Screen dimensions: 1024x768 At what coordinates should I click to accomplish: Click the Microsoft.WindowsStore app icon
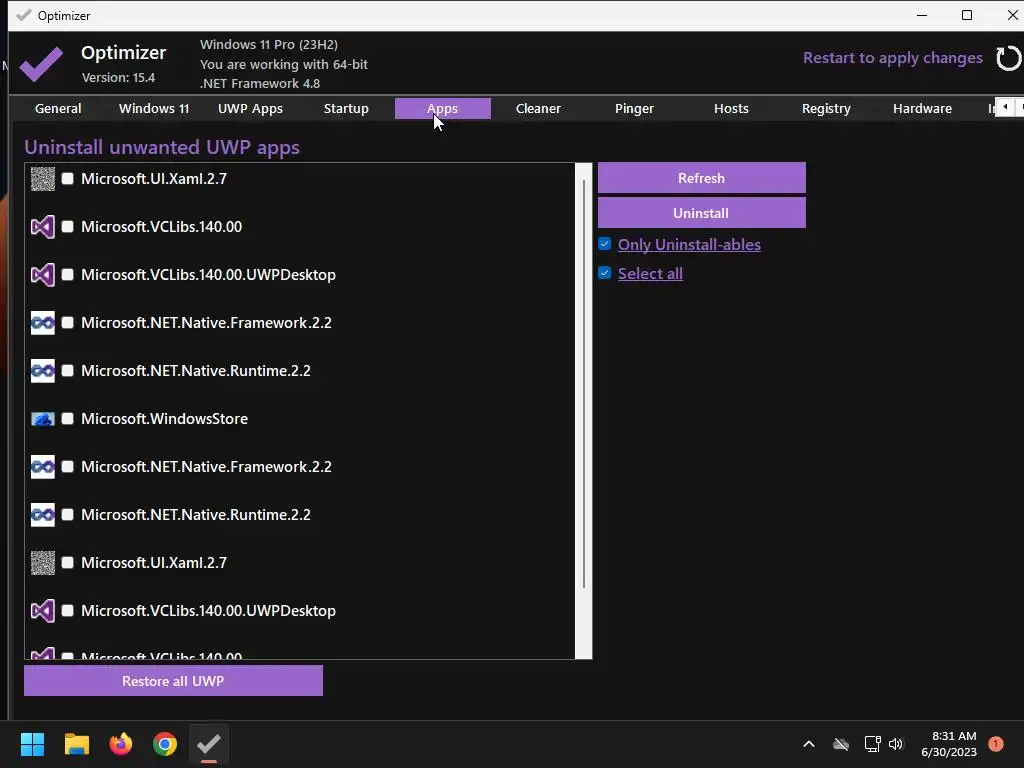coord(43,419)
